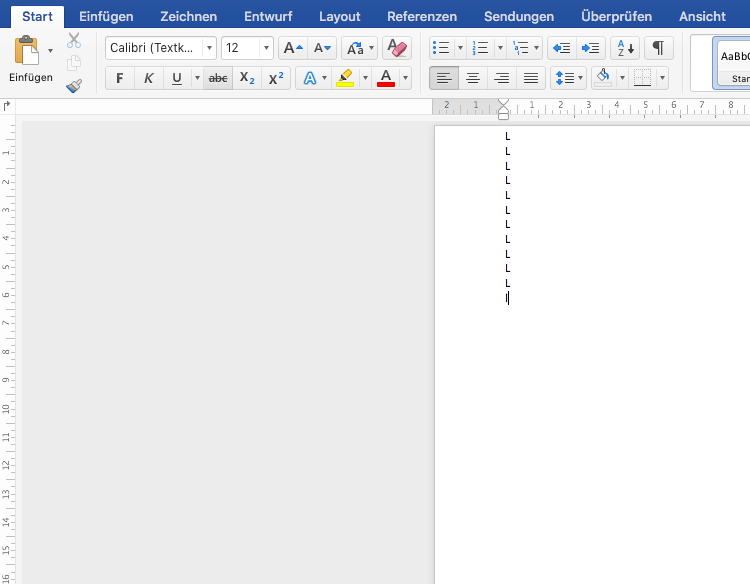Viewport: 750px width, 584px height.
Task: Open the font size dropdown arrow
Action: coord(266,48)
